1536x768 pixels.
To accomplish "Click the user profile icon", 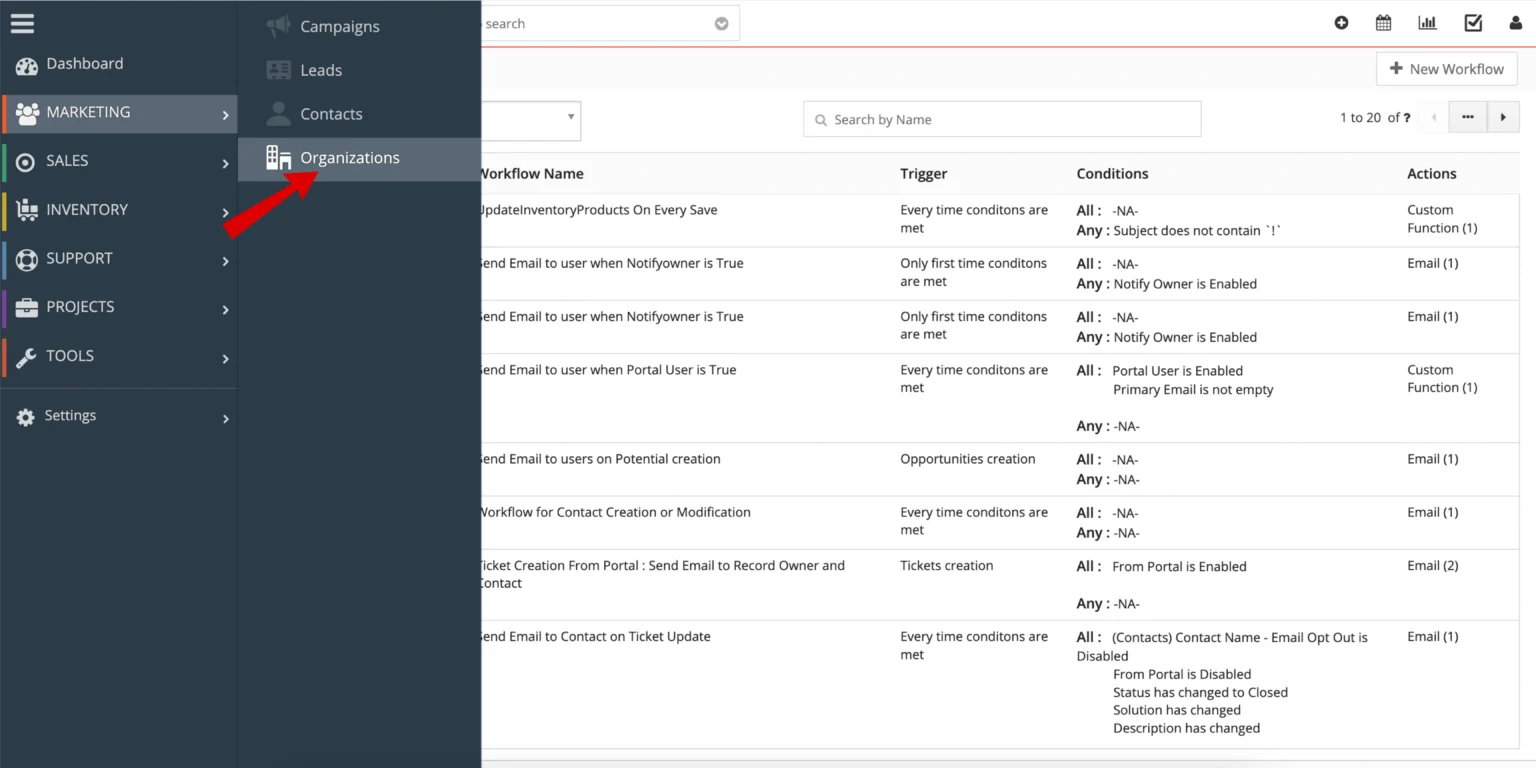I will (1516, 22).
